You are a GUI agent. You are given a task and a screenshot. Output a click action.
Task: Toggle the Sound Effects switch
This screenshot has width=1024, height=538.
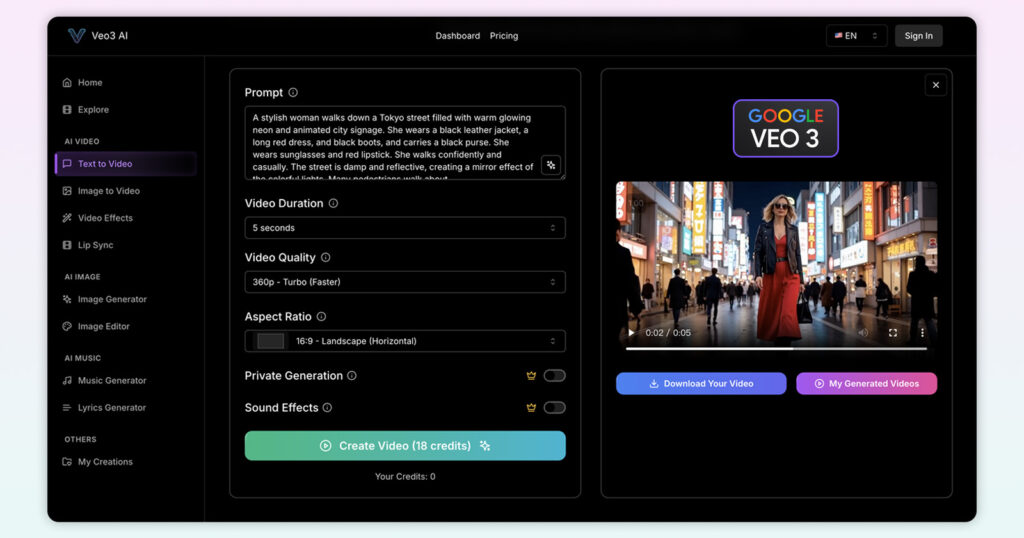[x=554, y=407]
